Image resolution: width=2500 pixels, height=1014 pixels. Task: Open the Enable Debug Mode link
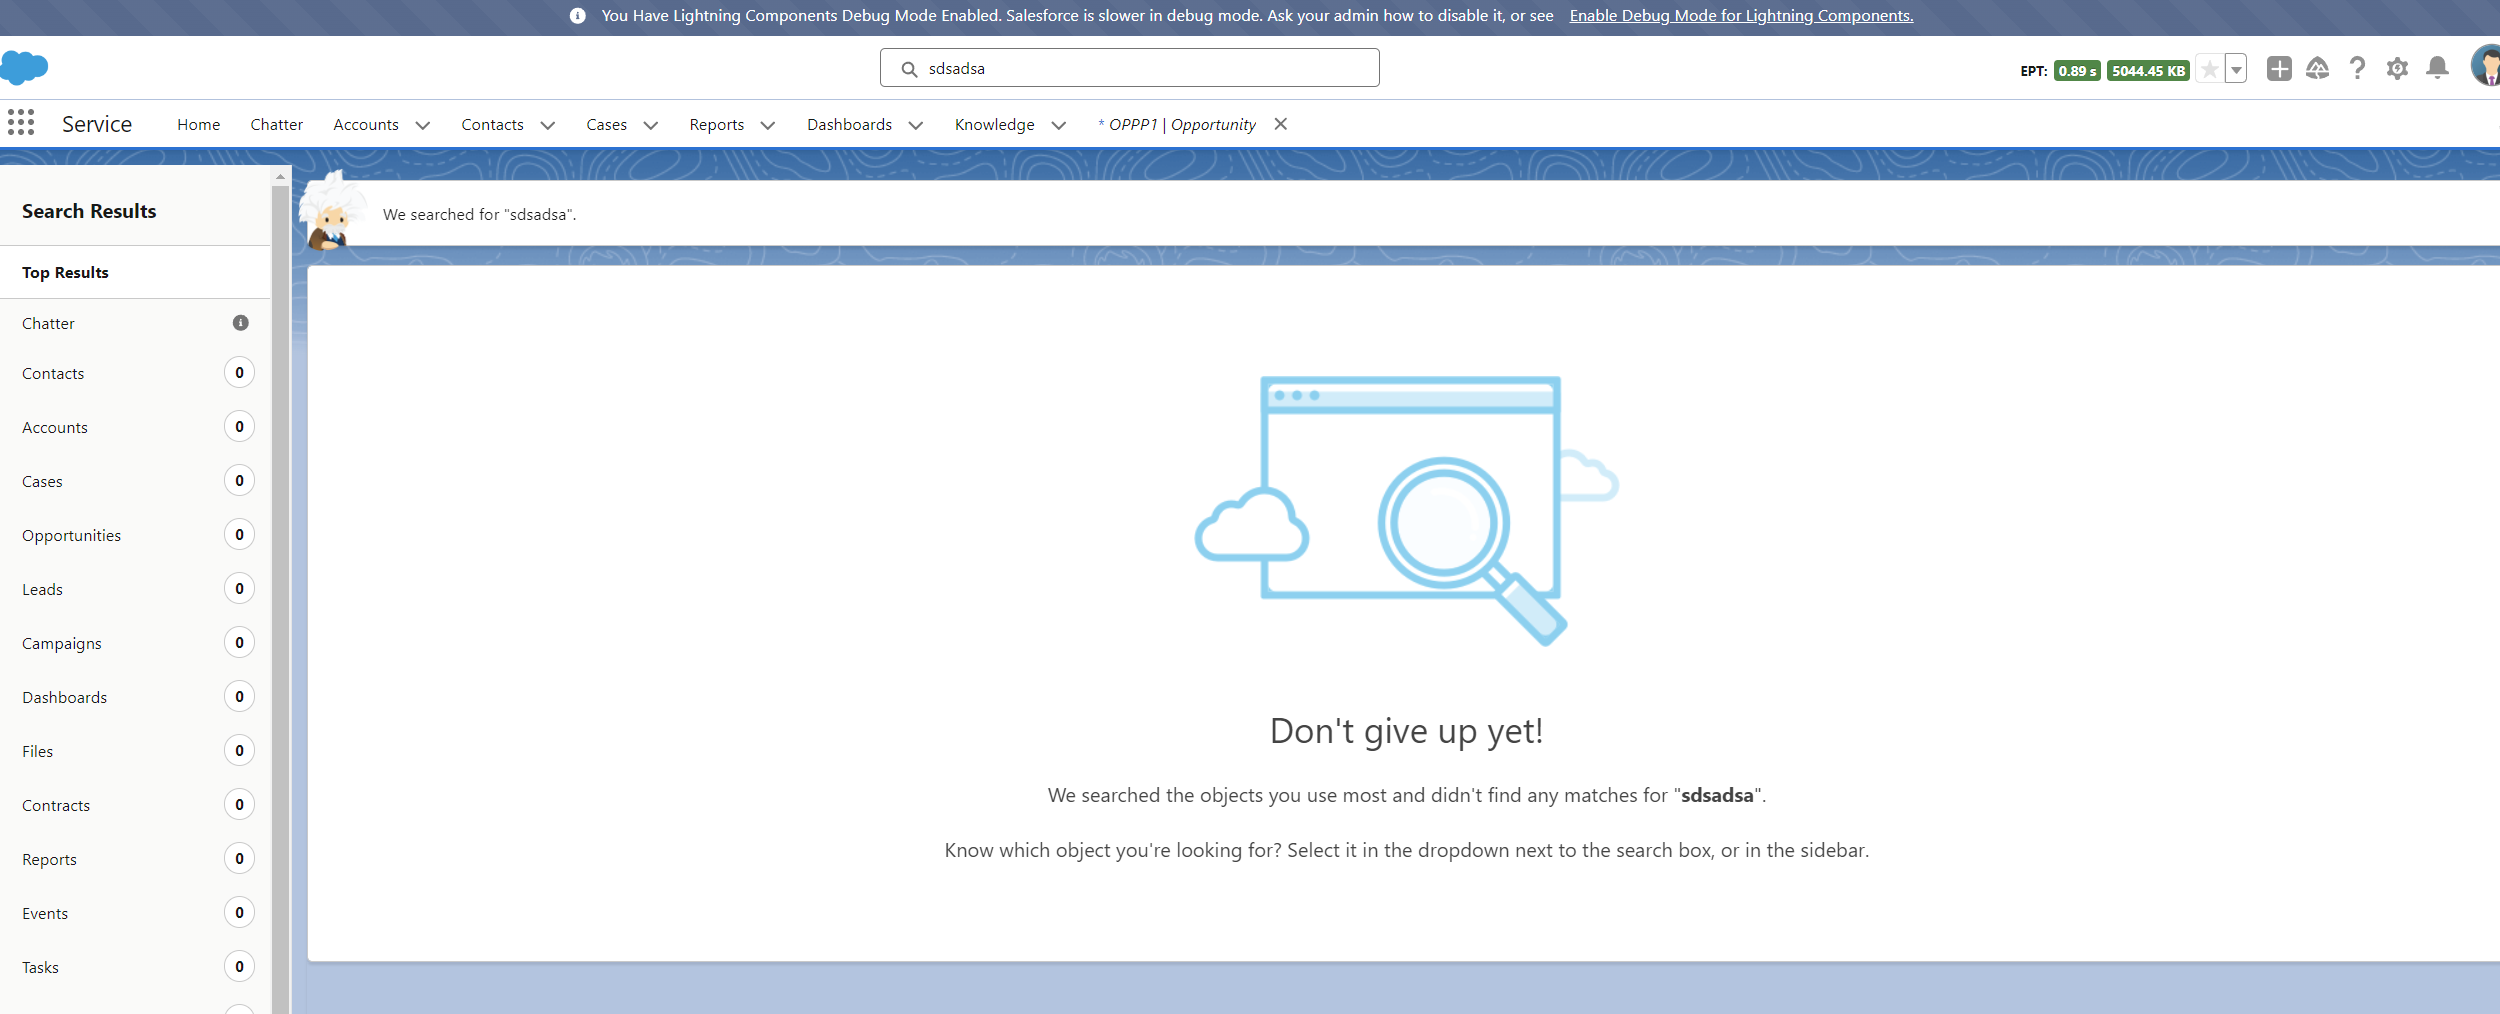tap(1740, 16)
